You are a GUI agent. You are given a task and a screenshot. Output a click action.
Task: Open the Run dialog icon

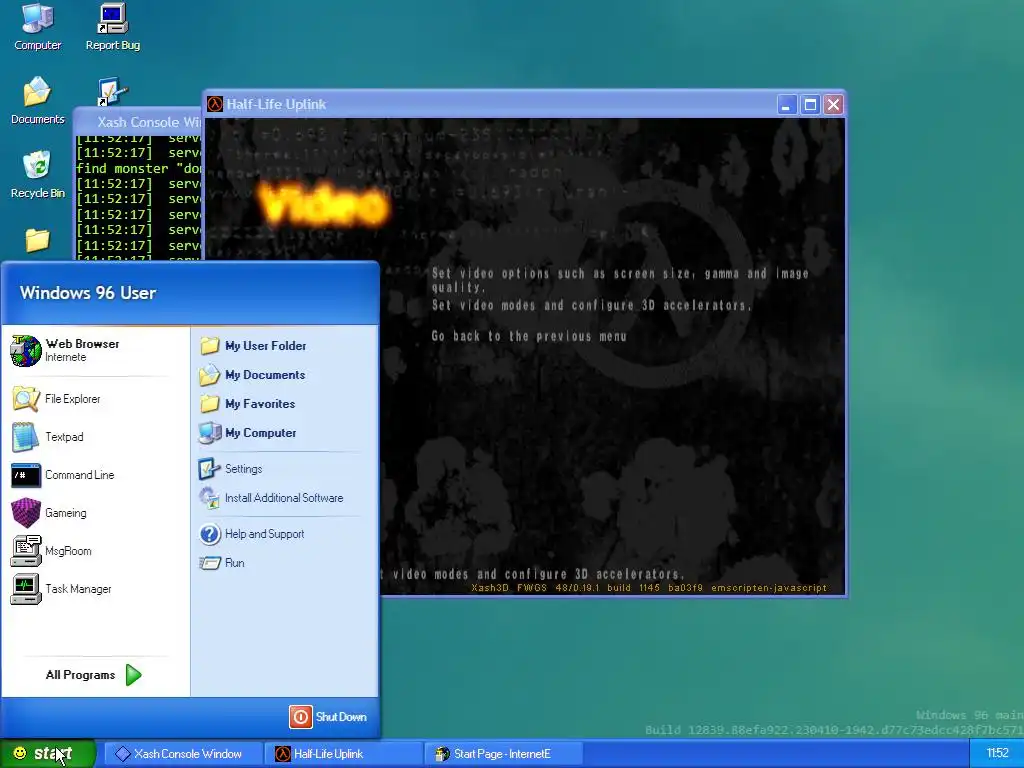[x=210, y=563]
